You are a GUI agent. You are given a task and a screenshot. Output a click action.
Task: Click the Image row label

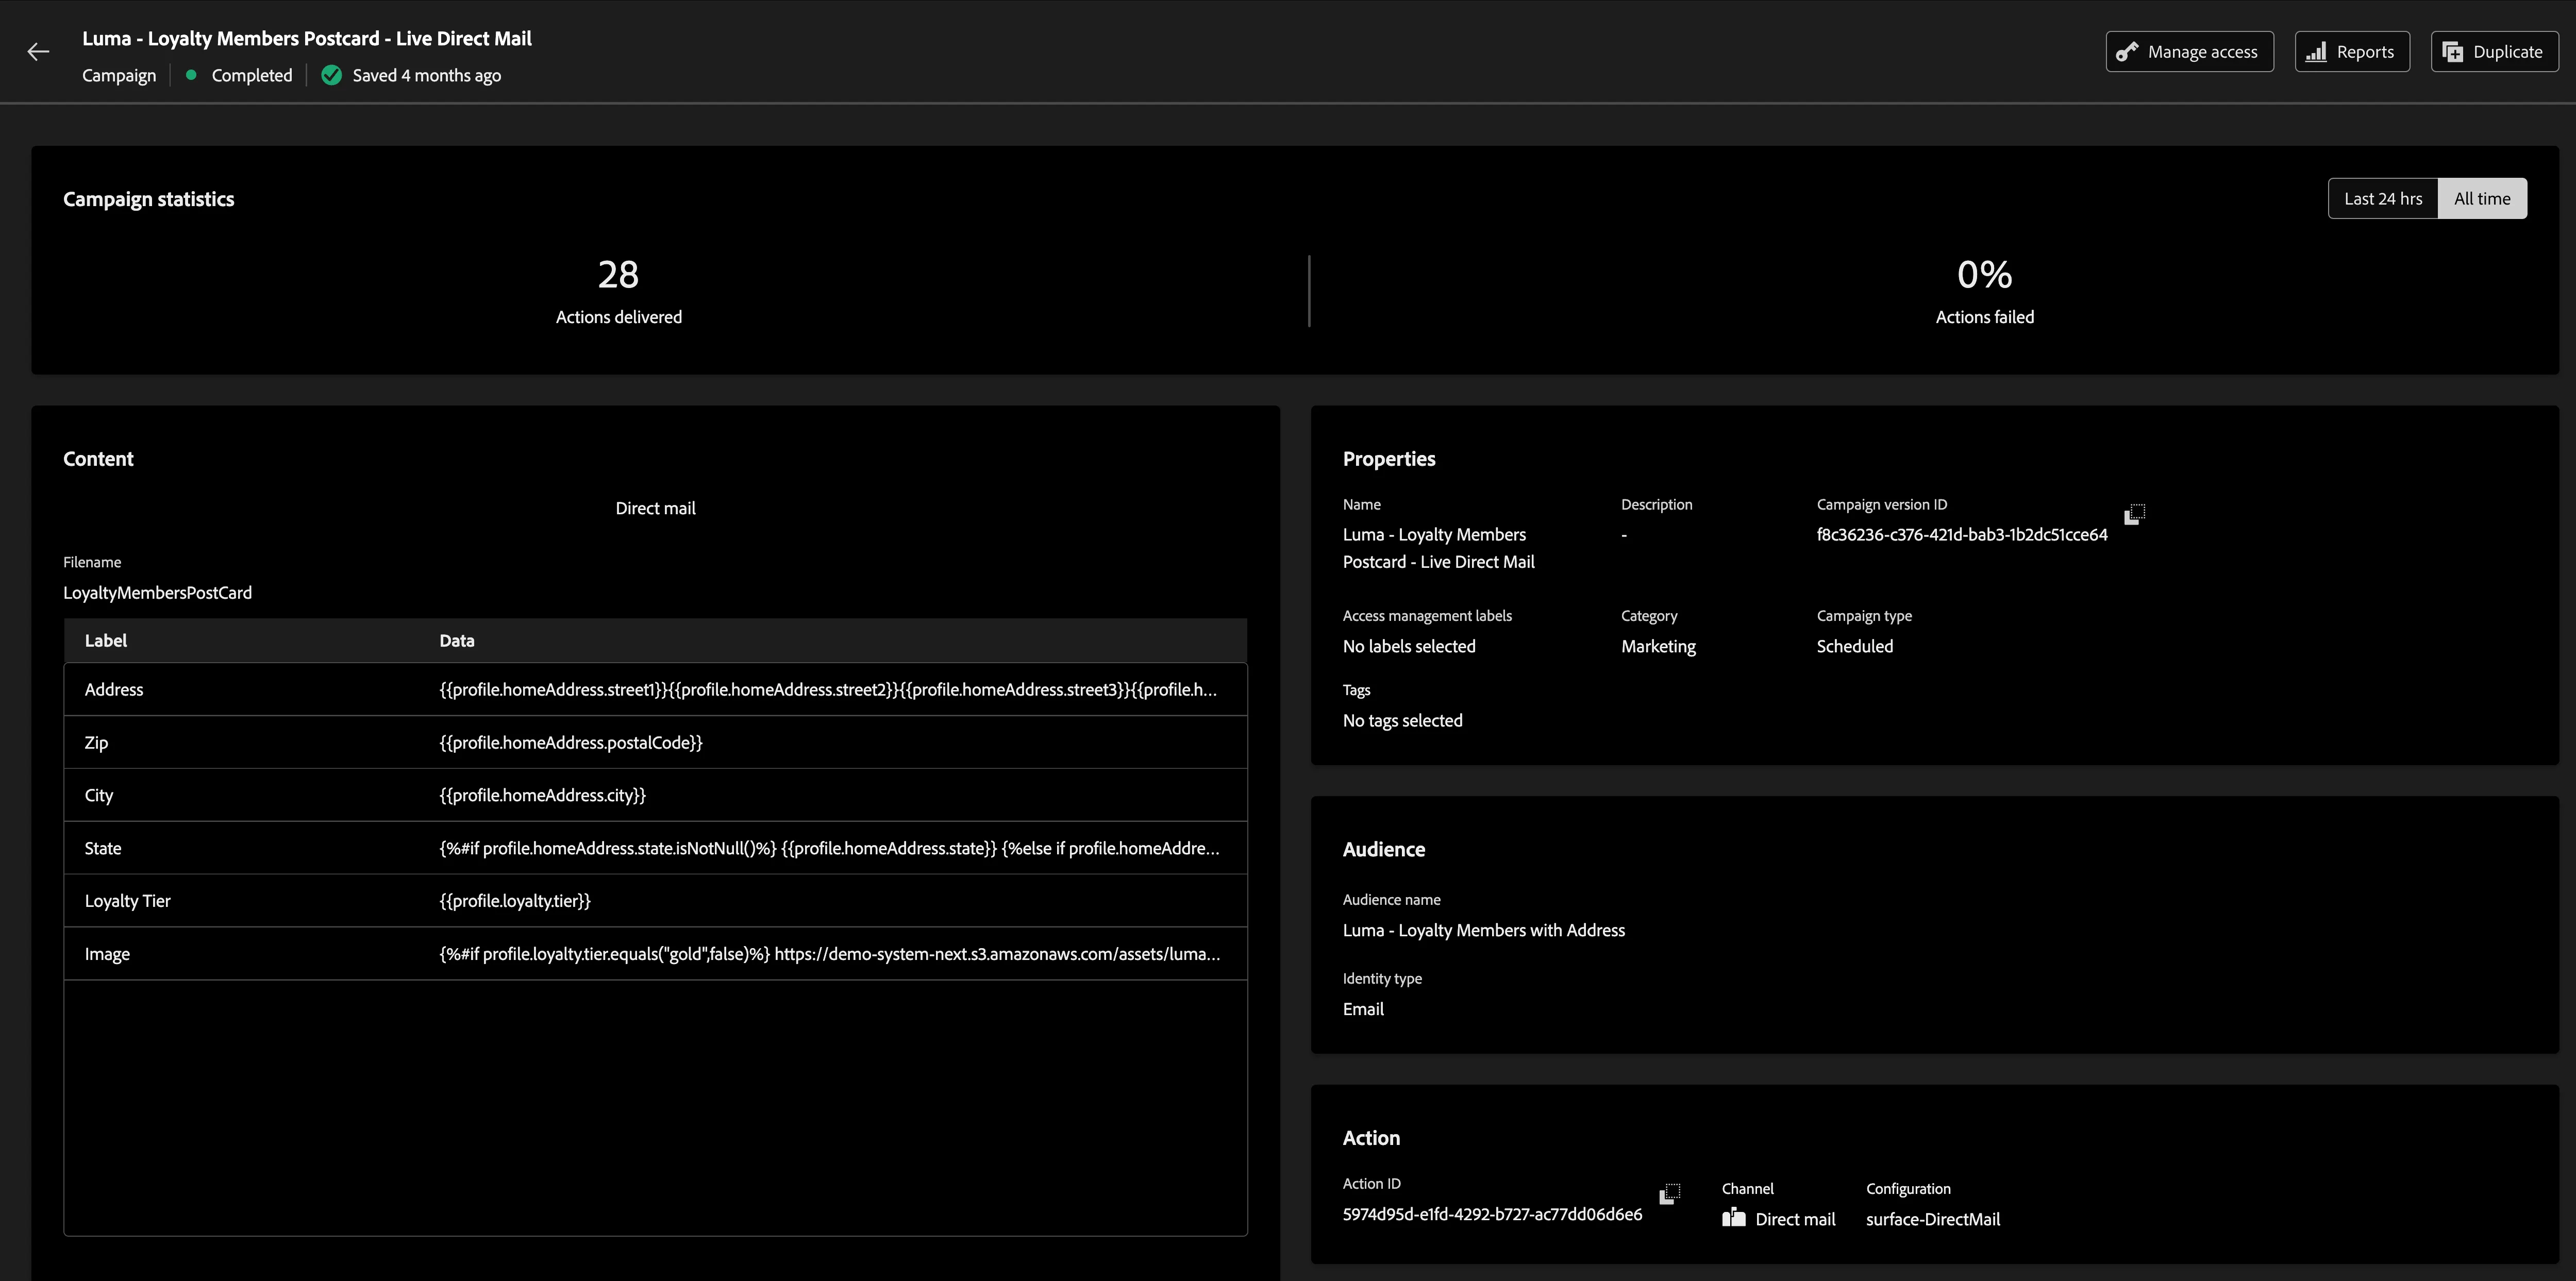click(107, 954)
